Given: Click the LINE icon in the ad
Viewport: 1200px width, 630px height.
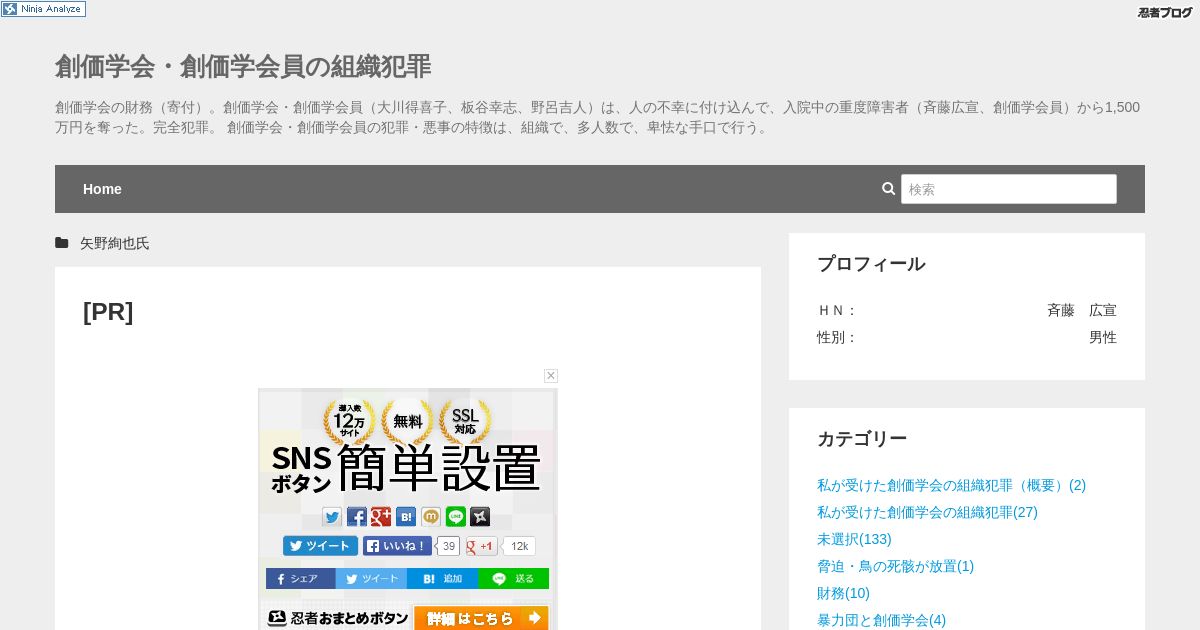Looking at the screenshot, I should [x=456, y=517].
